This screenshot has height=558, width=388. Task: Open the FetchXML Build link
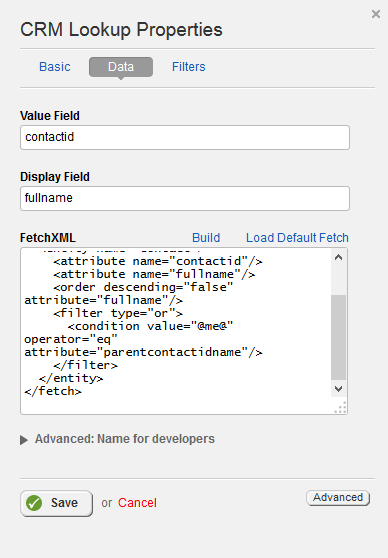206,238
